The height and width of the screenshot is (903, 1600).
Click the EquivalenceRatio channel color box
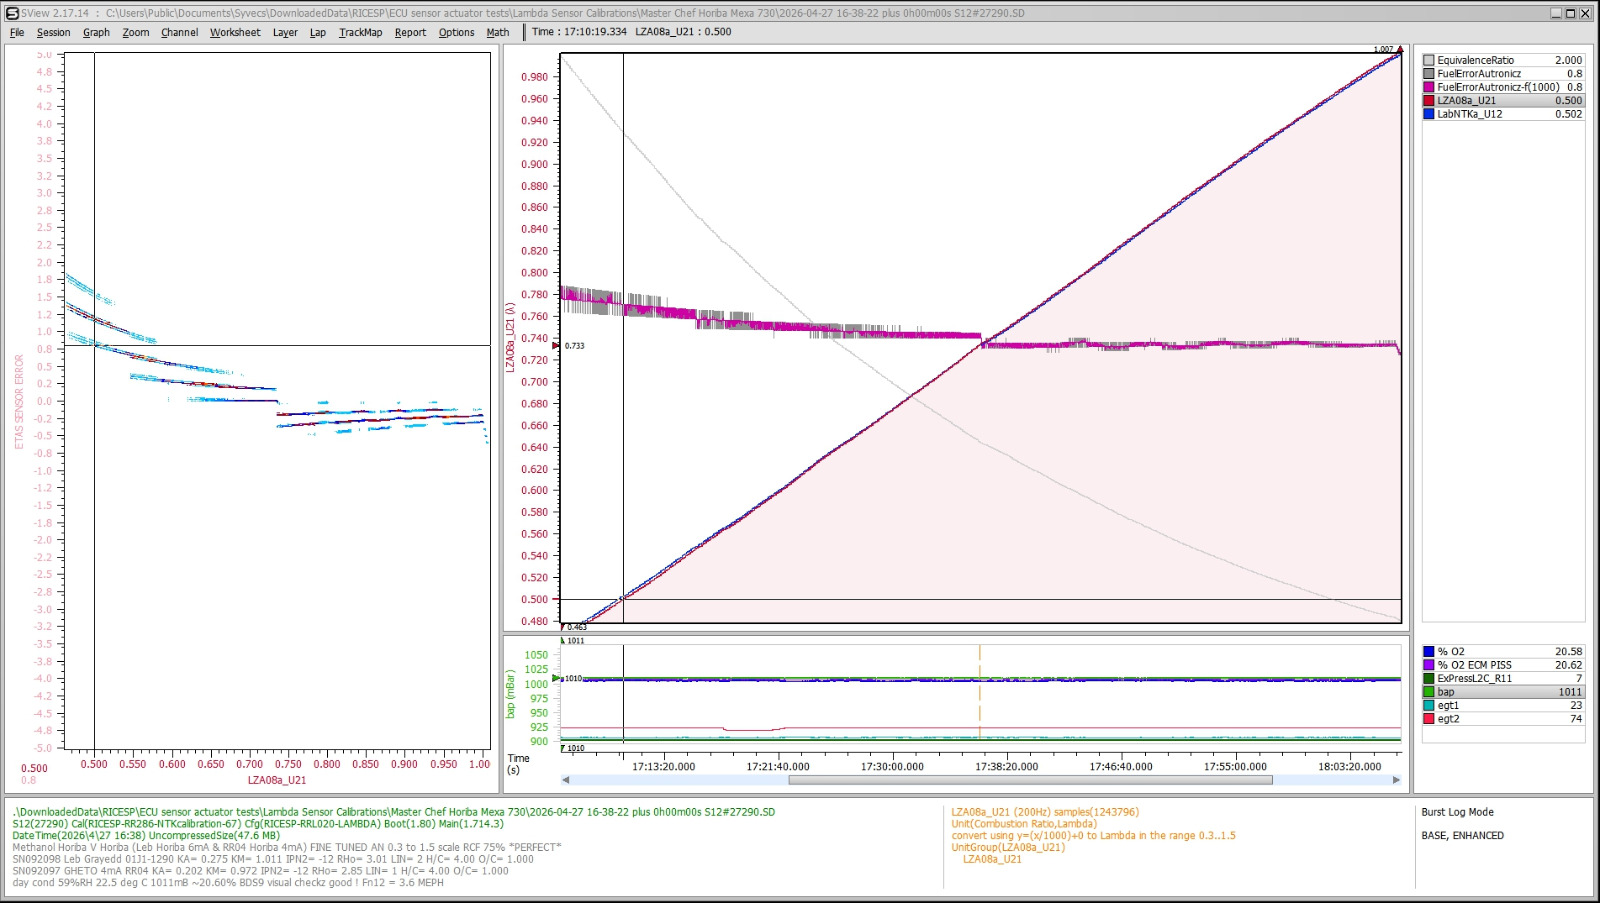[1429, 60]
